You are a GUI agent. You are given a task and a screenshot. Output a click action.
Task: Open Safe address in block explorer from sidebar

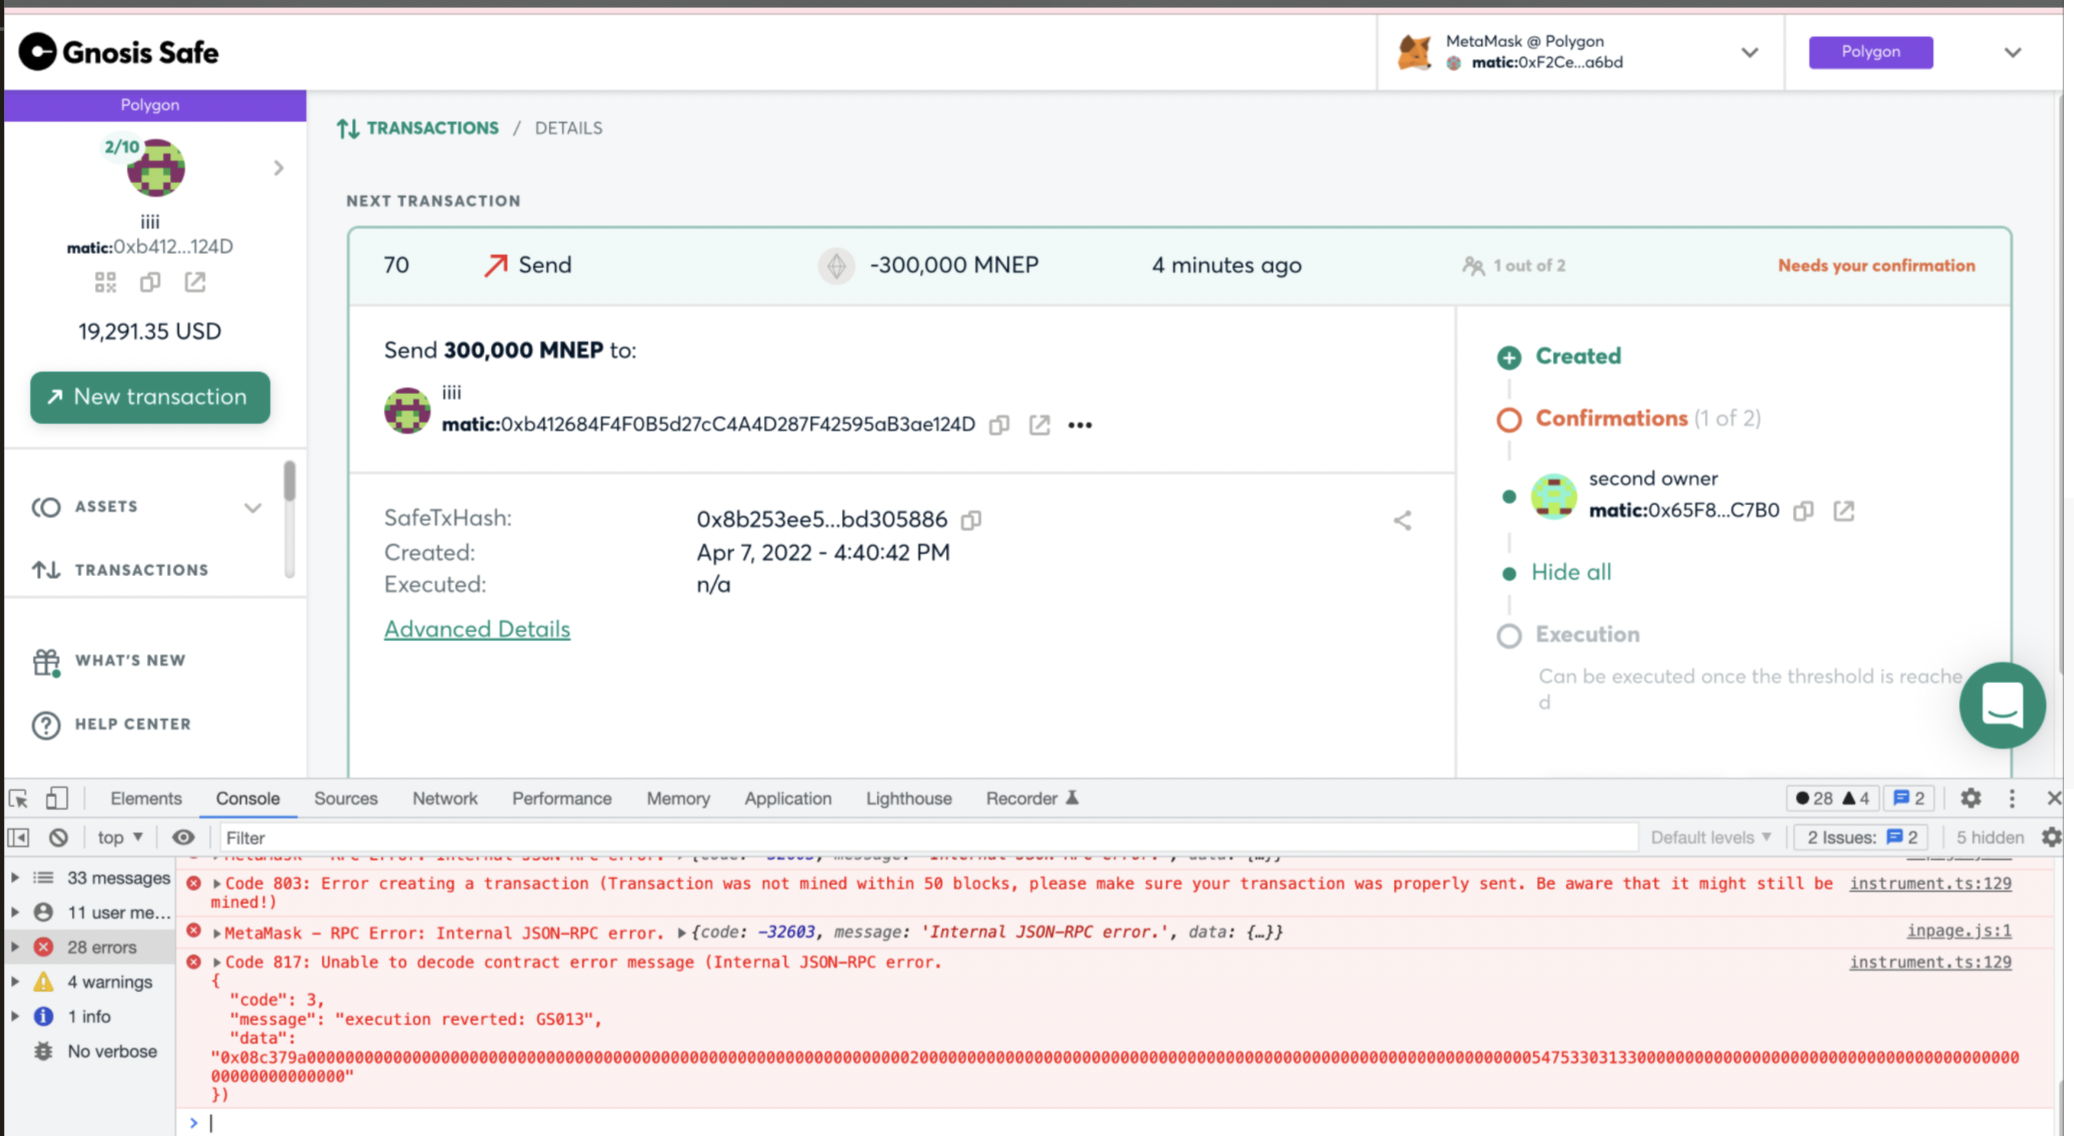pos(195,283)
